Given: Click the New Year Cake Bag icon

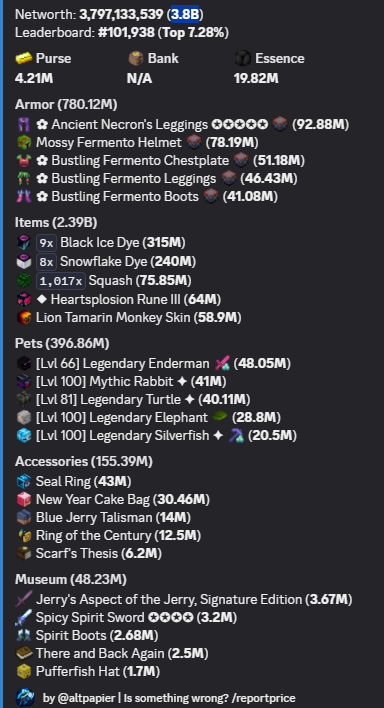Looking at the screenshot, I should pos(23,499).
